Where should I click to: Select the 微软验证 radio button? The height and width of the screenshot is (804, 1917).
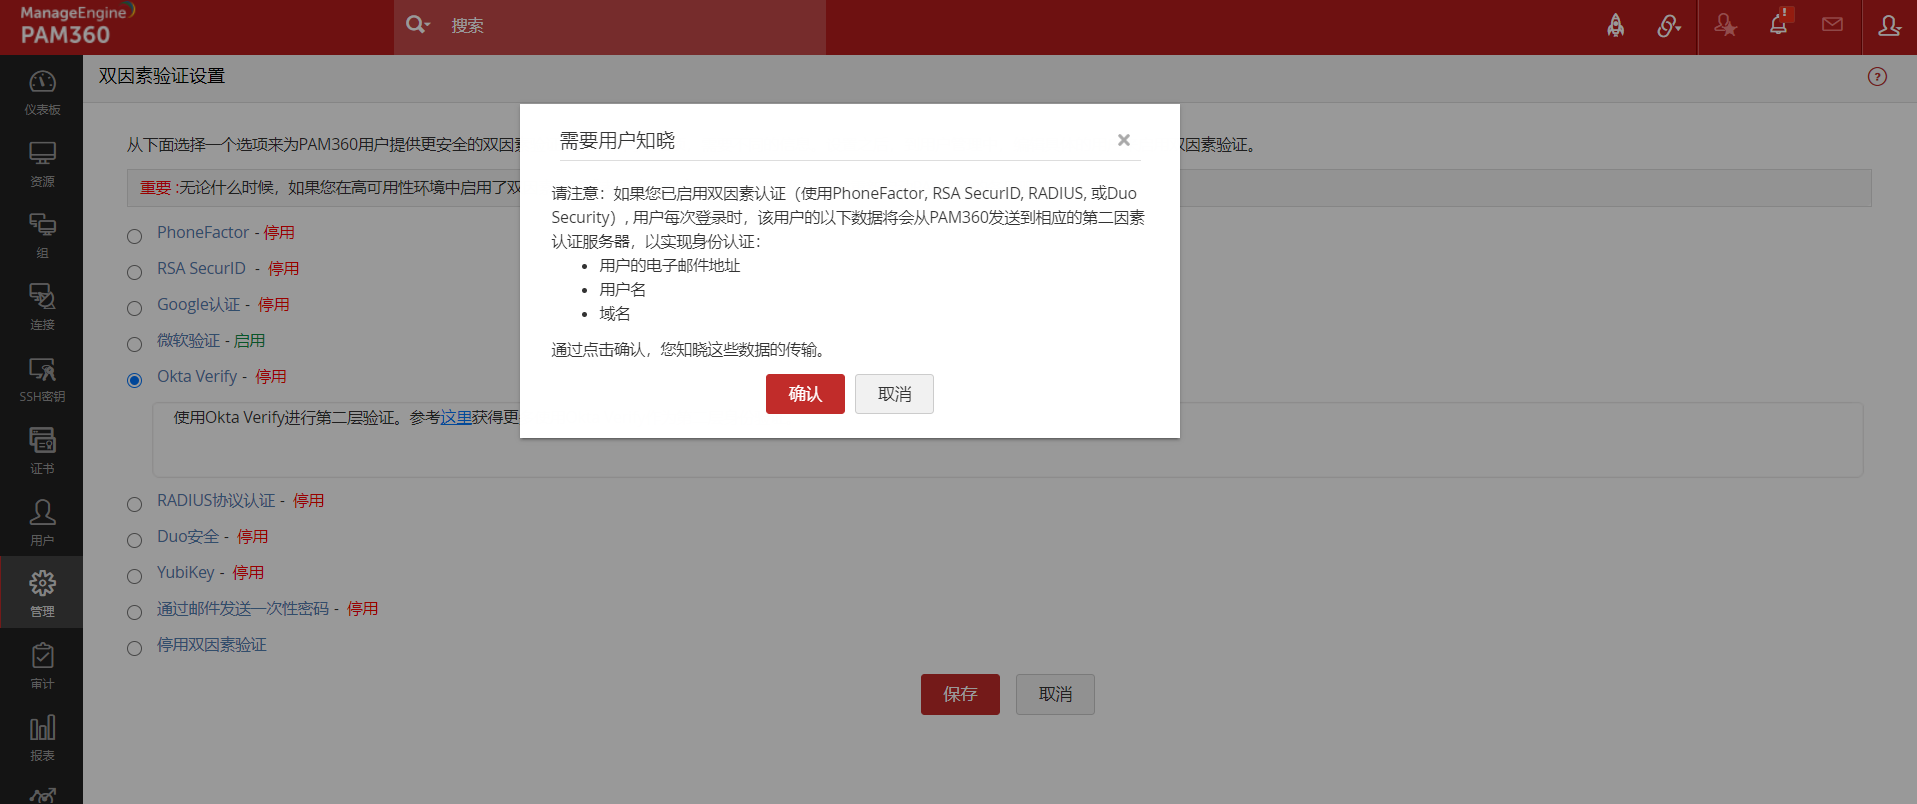(x=135, y=344)
